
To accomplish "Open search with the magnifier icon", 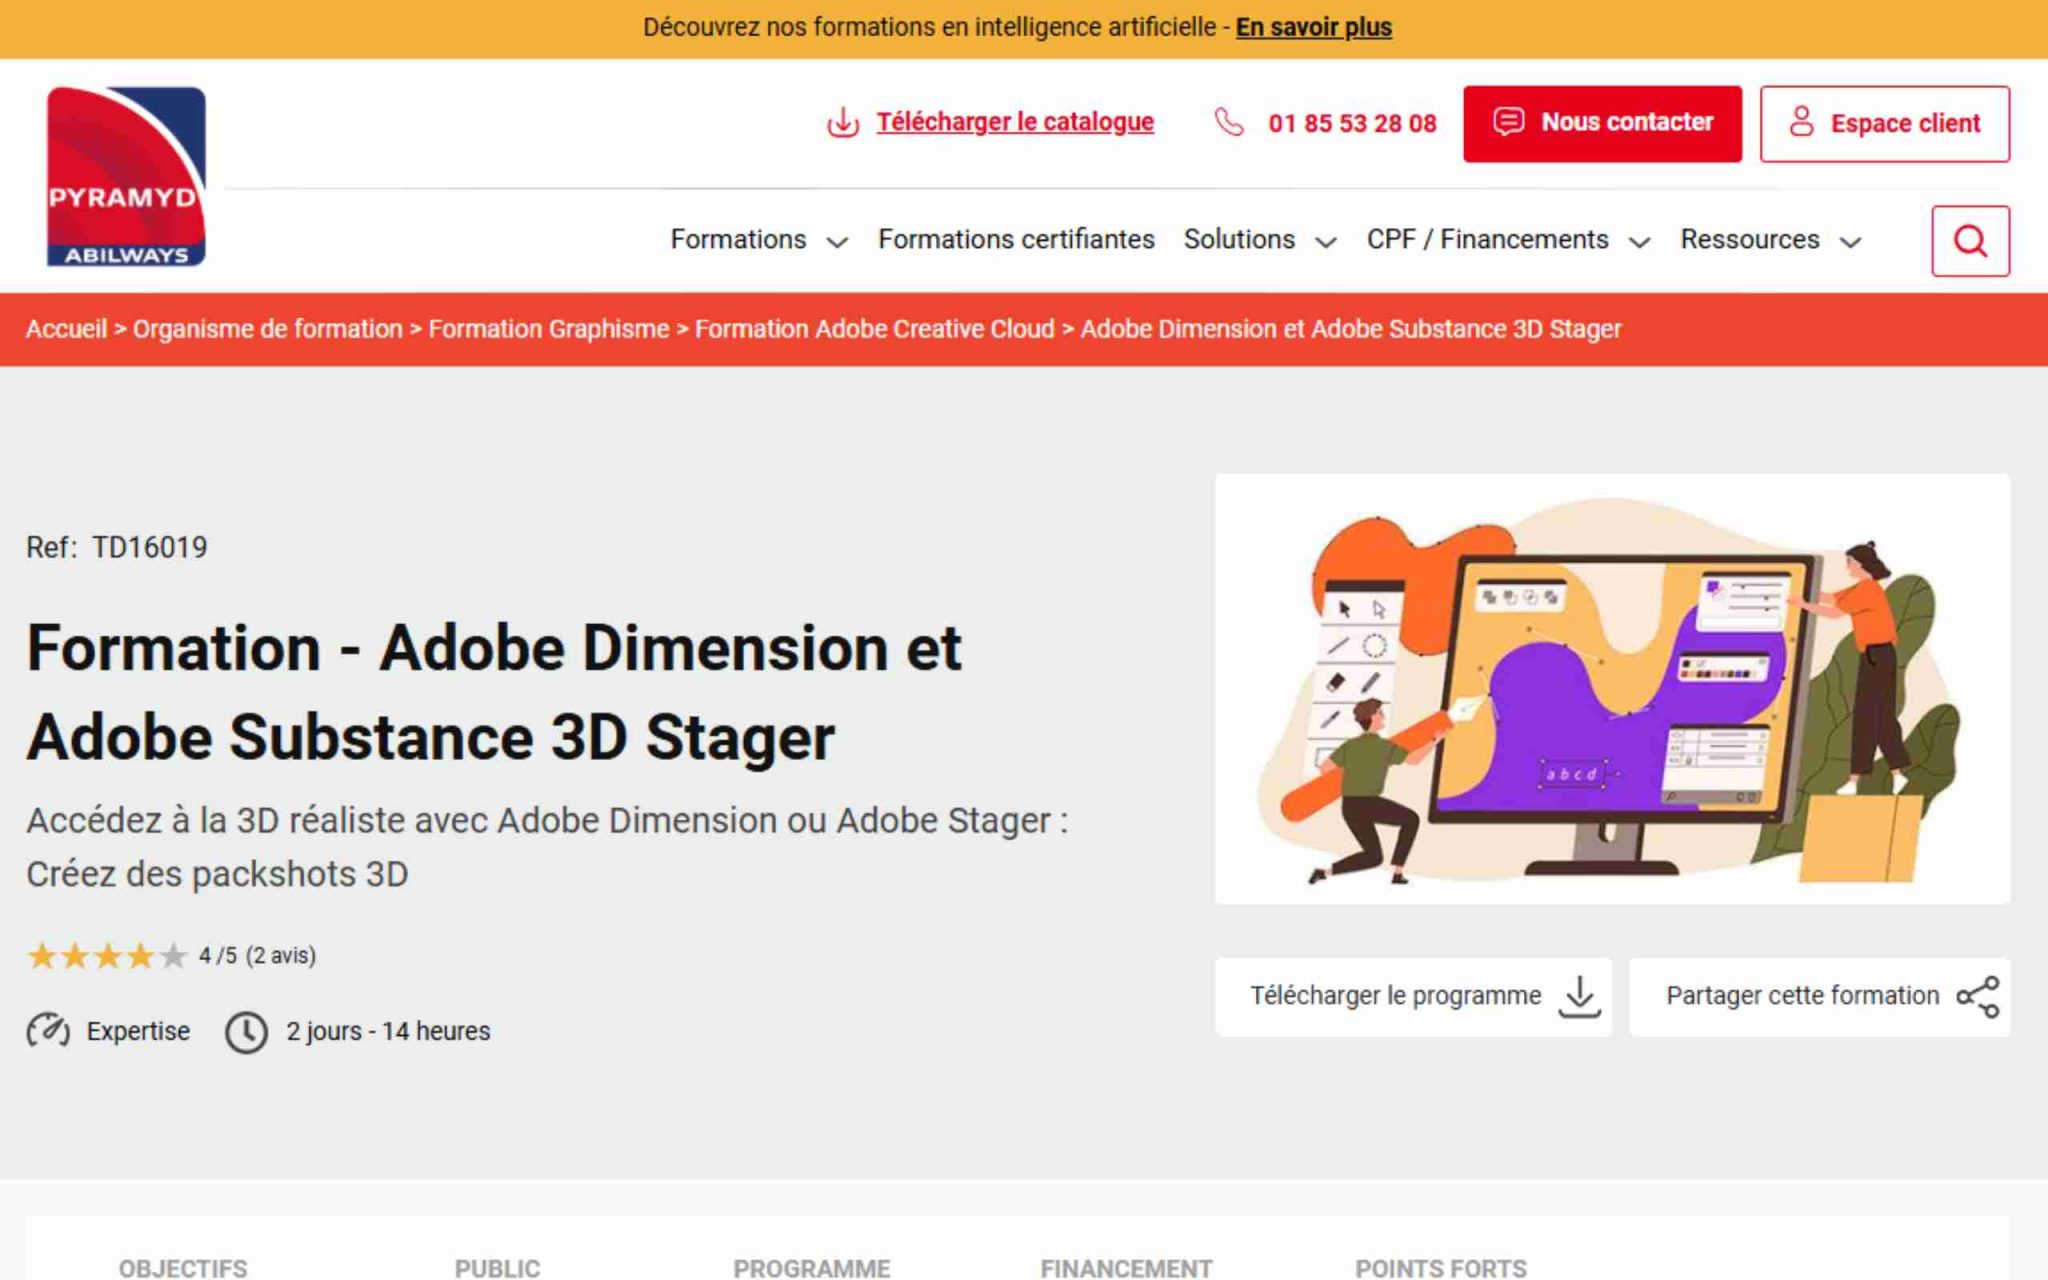I will coord(1970,241).
